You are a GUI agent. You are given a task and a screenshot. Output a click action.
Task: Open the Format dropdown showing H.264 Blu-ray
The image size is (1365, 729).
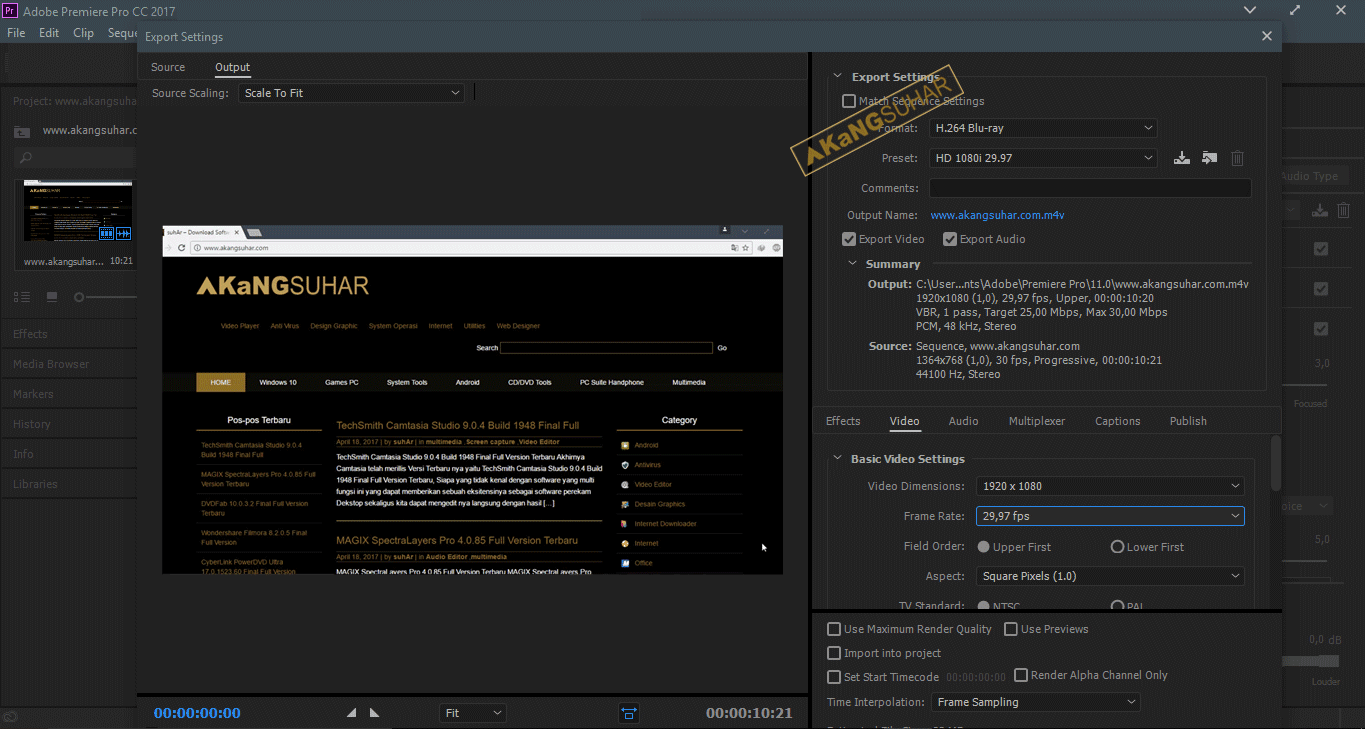(x=1042, y=128)
